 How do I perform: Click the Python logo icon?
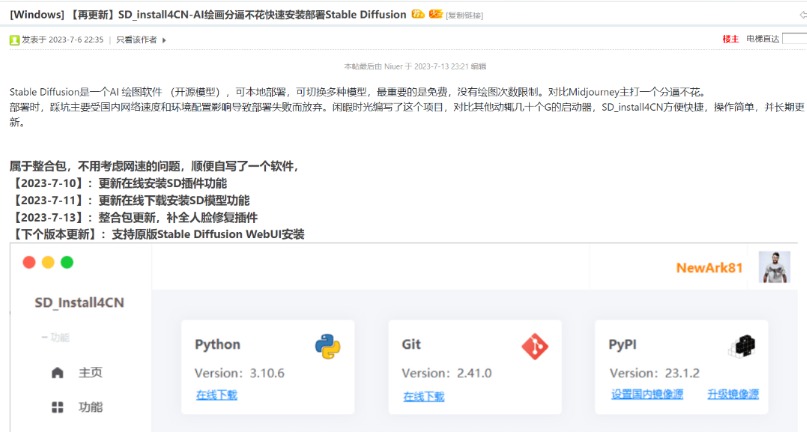tap(328, 347)
